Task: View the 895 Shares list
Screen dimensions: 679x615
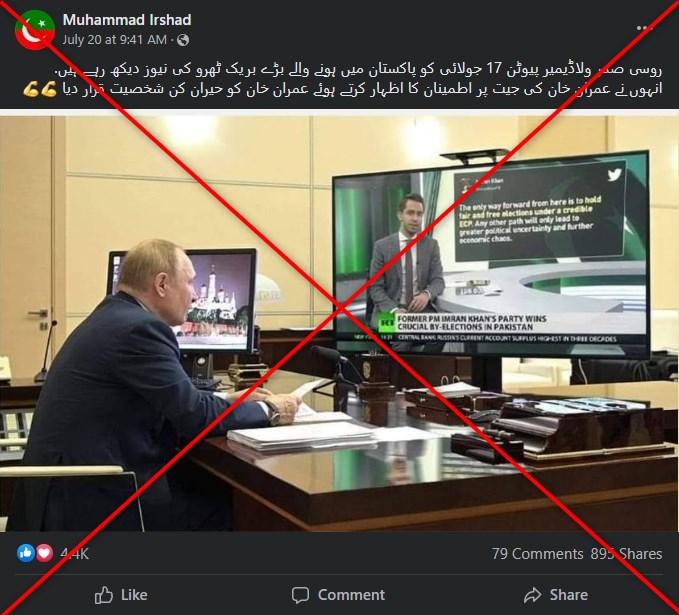Action: [626, 554]
